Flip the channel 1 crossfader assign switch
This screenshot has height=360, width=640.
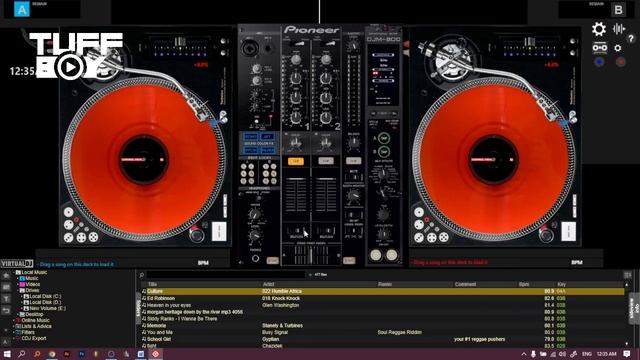click(x=296, y=231)
